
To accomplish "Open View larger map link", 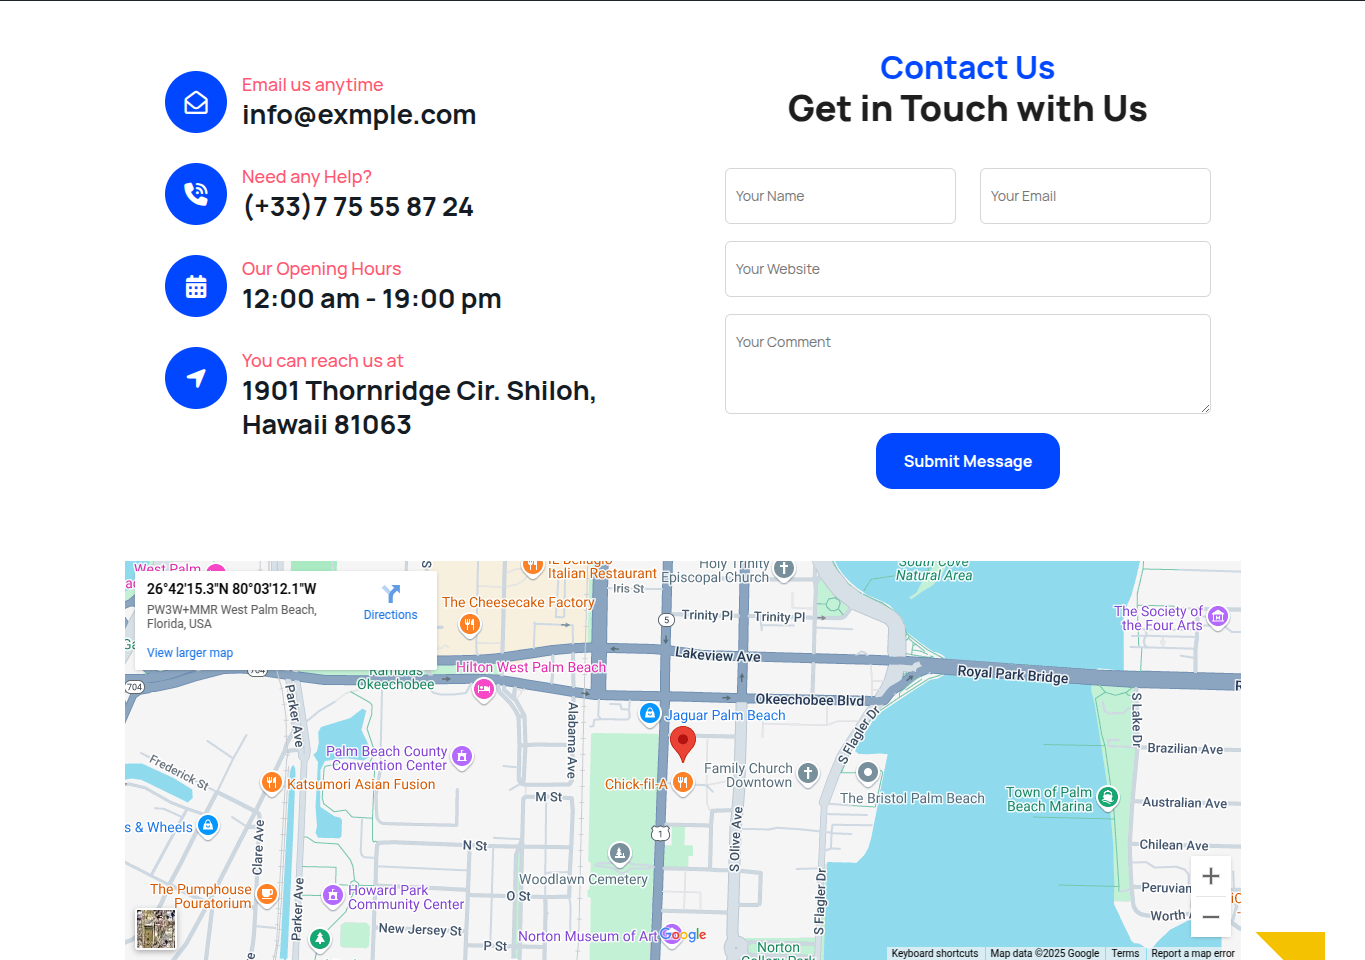I will [190, 653].
